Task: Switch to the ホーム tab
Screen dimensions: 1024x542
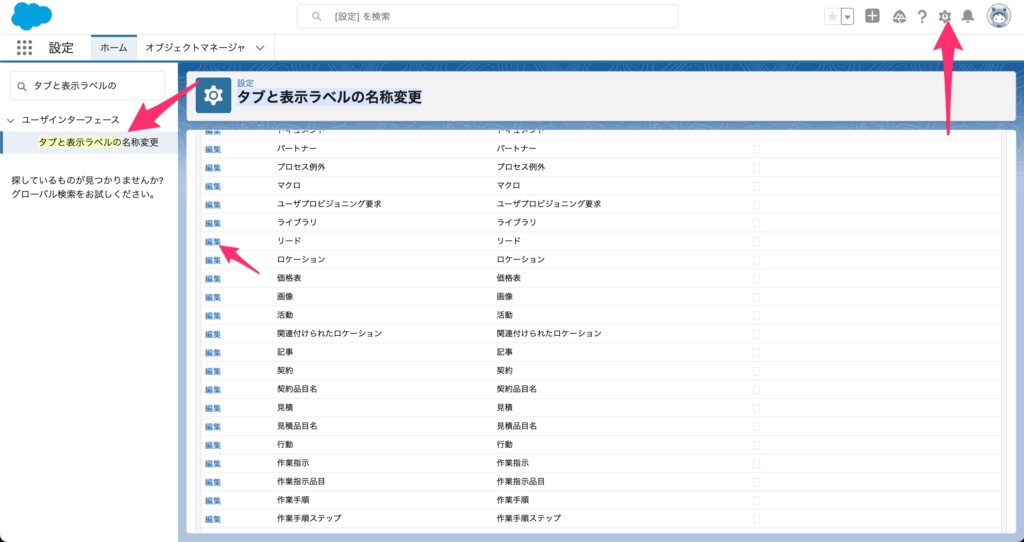Action: [114, 48]
